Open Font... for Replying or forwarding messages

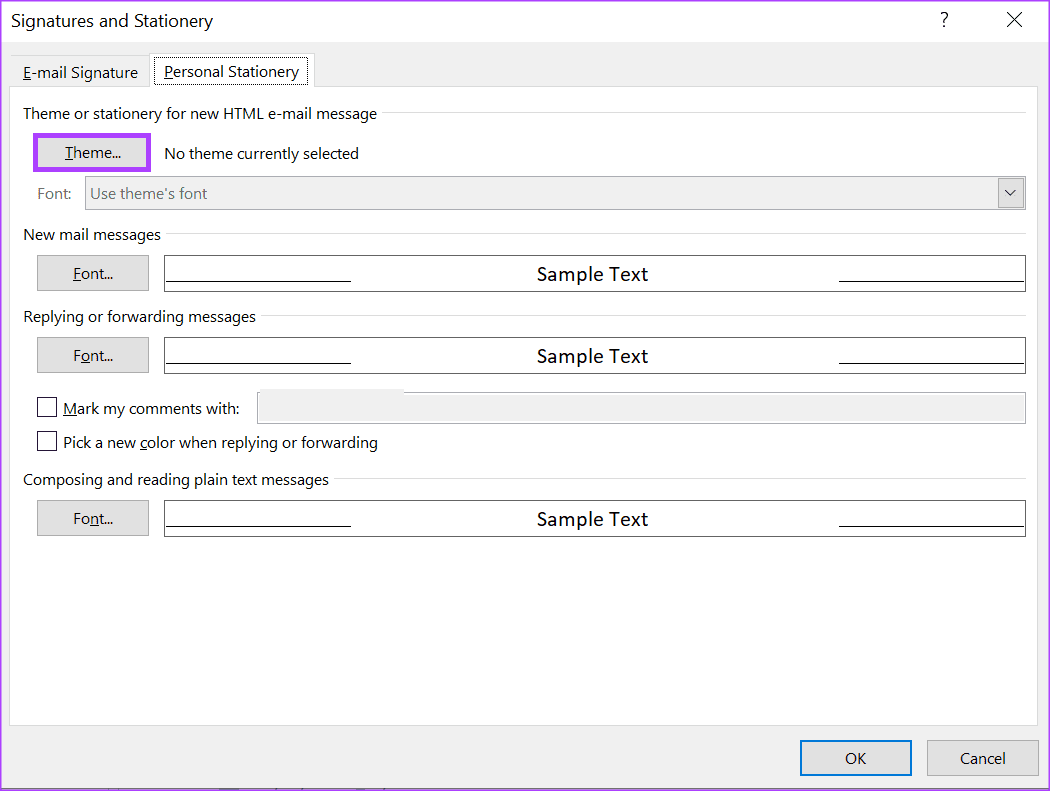pyautogui.click(x=92, y=355)
